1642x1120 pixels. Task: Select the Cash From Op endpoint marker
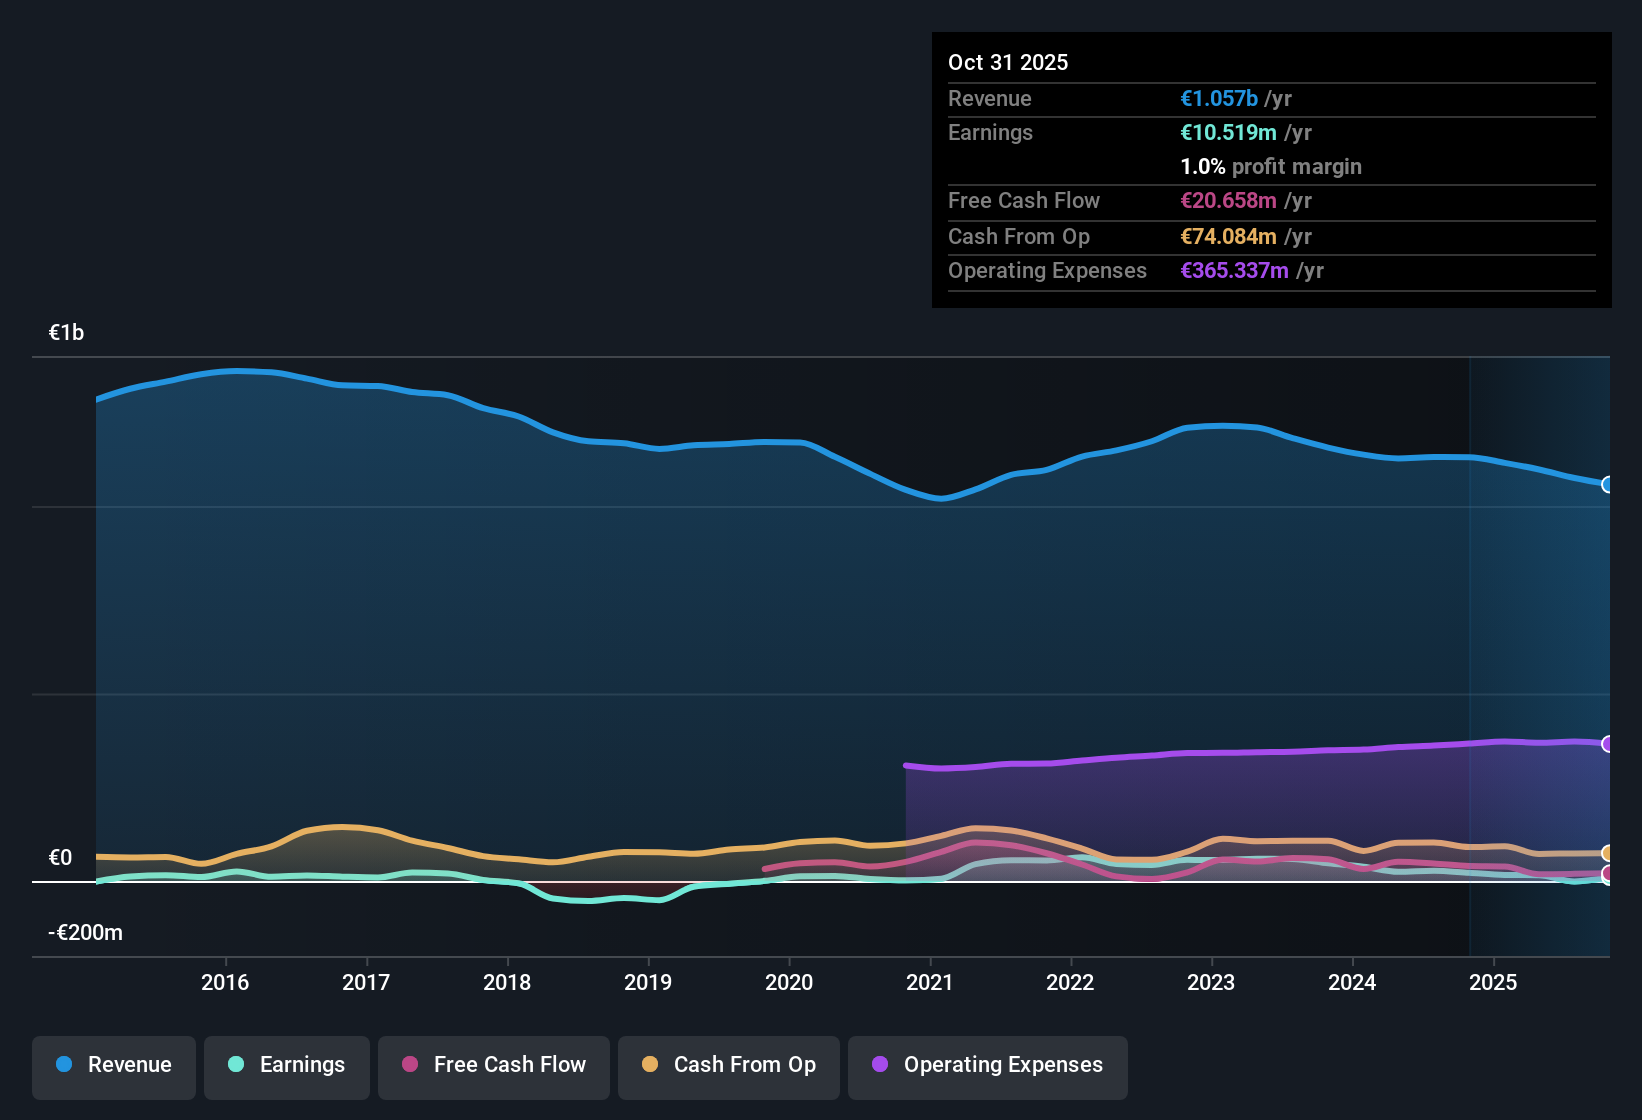(x=1607, y=852)
